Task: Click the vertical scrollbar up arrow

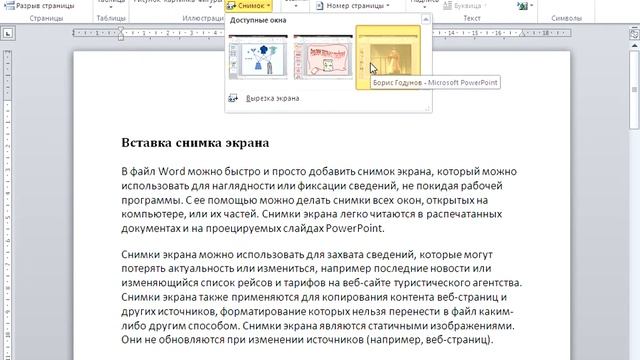Action: pos(634,46)
